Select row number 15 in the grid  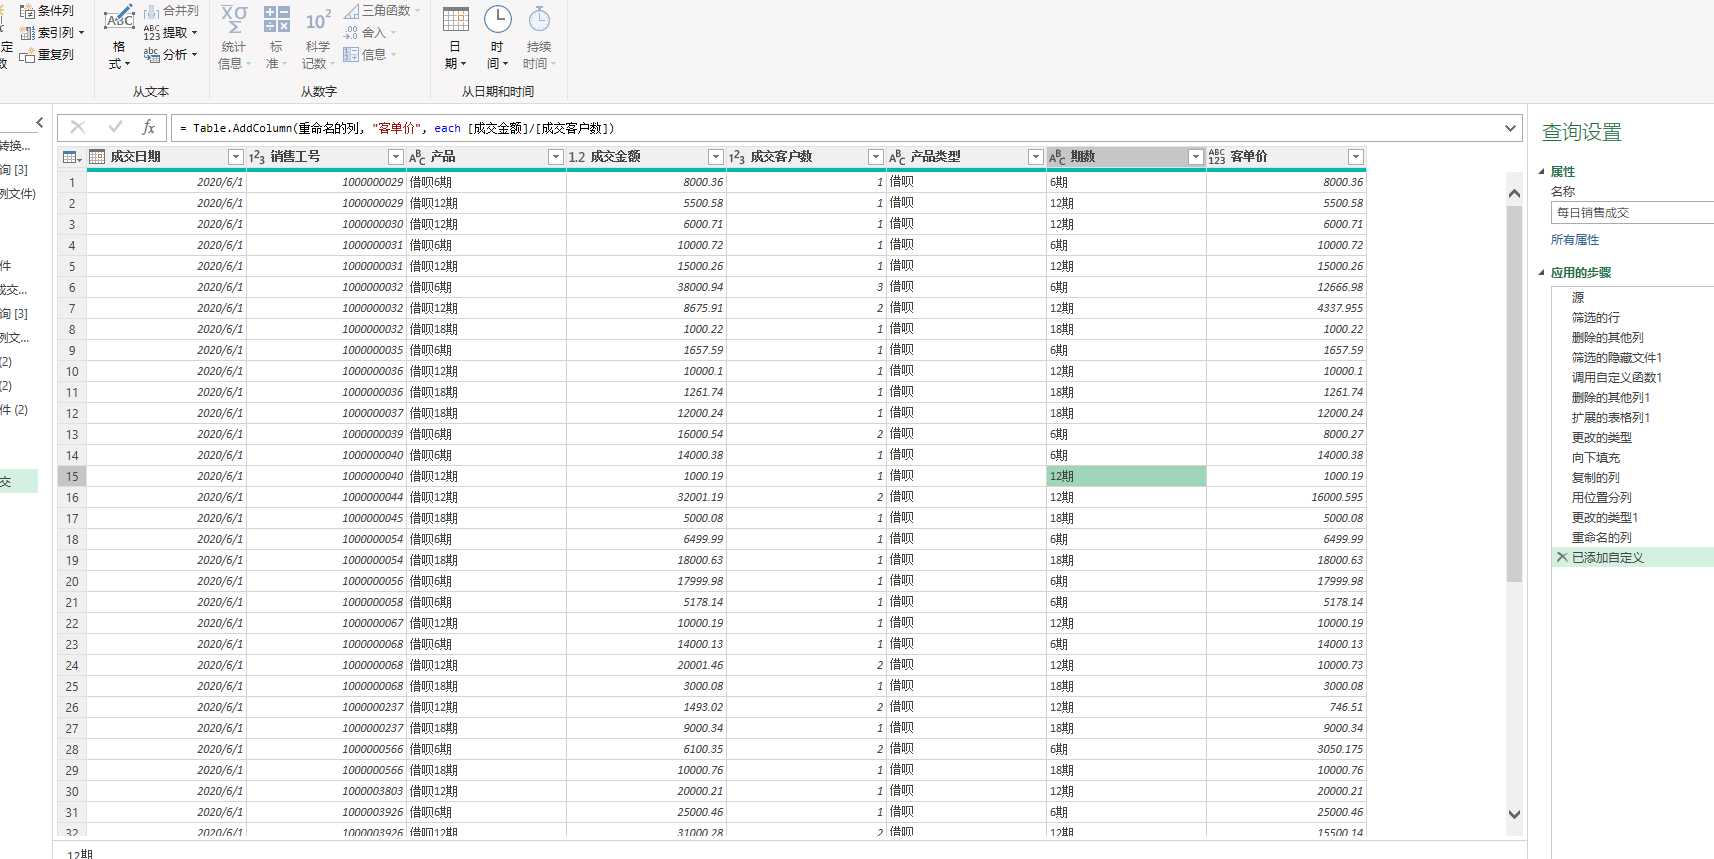(x=72, y=476)
